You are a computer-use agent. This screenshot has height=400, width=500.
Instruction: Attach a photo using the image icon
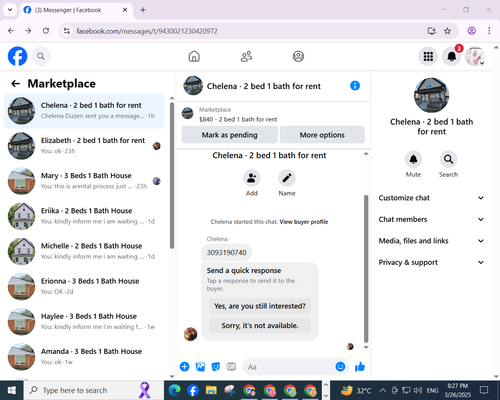[200, 367]
